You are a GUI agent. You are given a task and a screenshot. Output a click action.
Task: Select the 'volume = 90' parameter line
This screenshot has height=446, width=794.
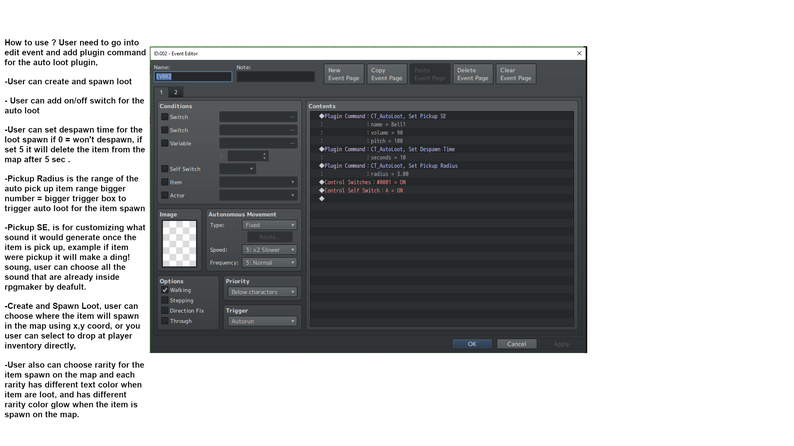click(x=442, y=133)
